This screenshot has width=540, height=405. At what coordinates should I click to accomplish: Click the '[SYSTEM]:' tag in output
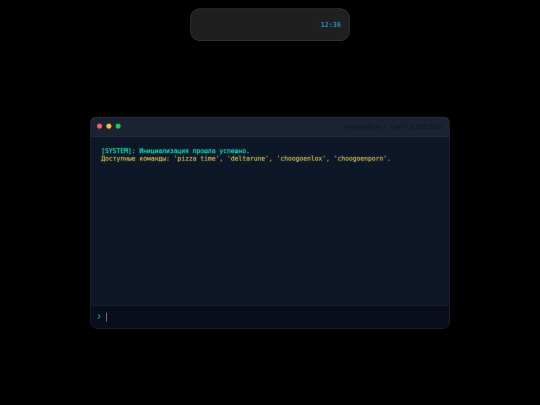(x=118, y=151)
